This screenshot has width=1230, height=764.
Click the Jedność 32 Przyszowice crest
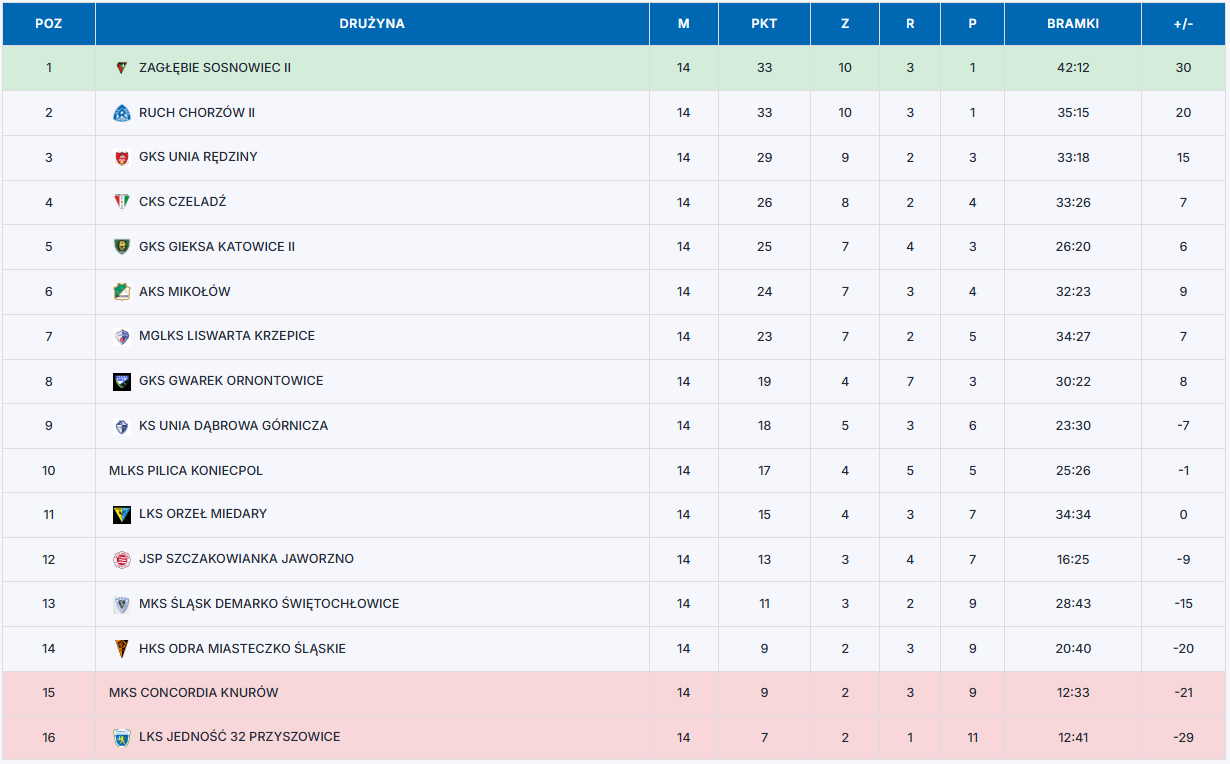click(x=122, y=738)
